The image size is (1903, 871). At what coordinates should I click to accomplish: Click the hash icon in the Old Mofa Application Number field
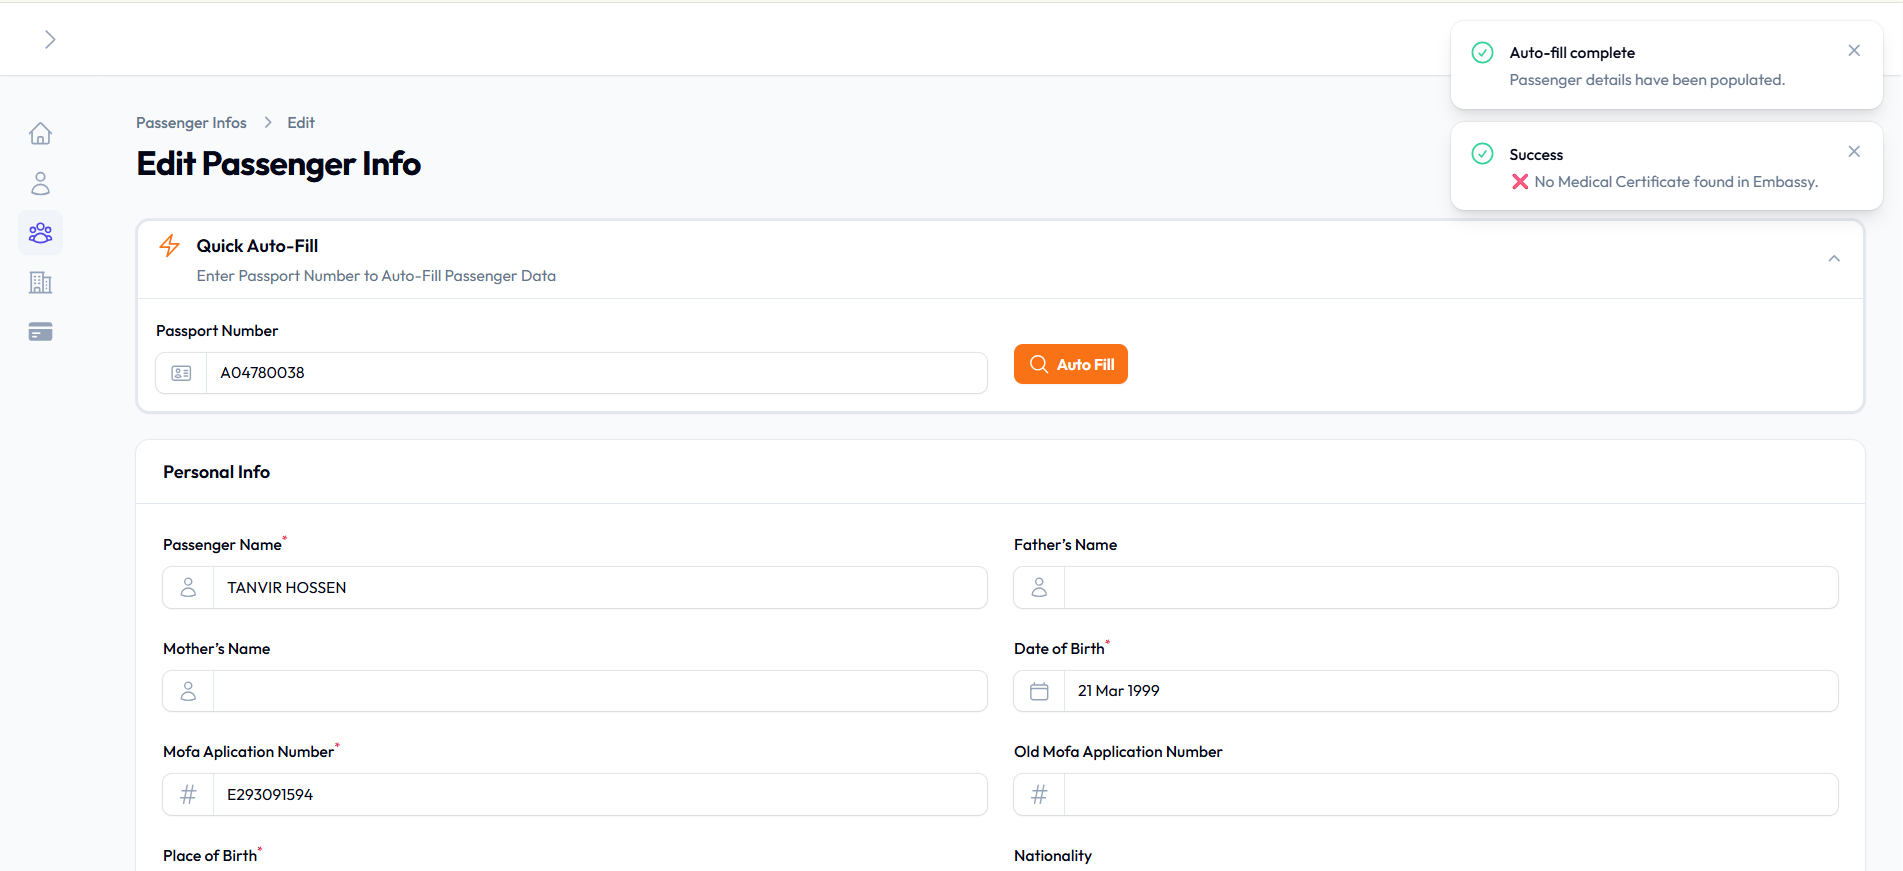coord(1039,795)
